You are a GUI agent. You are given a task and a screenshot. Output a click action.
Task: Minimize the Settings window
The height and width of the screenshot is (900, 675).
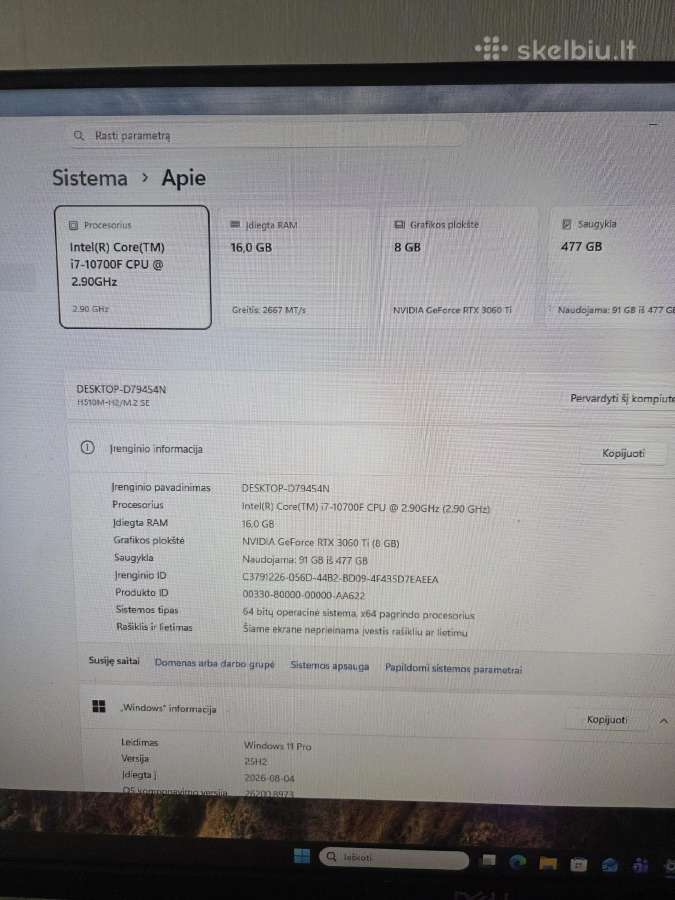click(x=653, y=124)
